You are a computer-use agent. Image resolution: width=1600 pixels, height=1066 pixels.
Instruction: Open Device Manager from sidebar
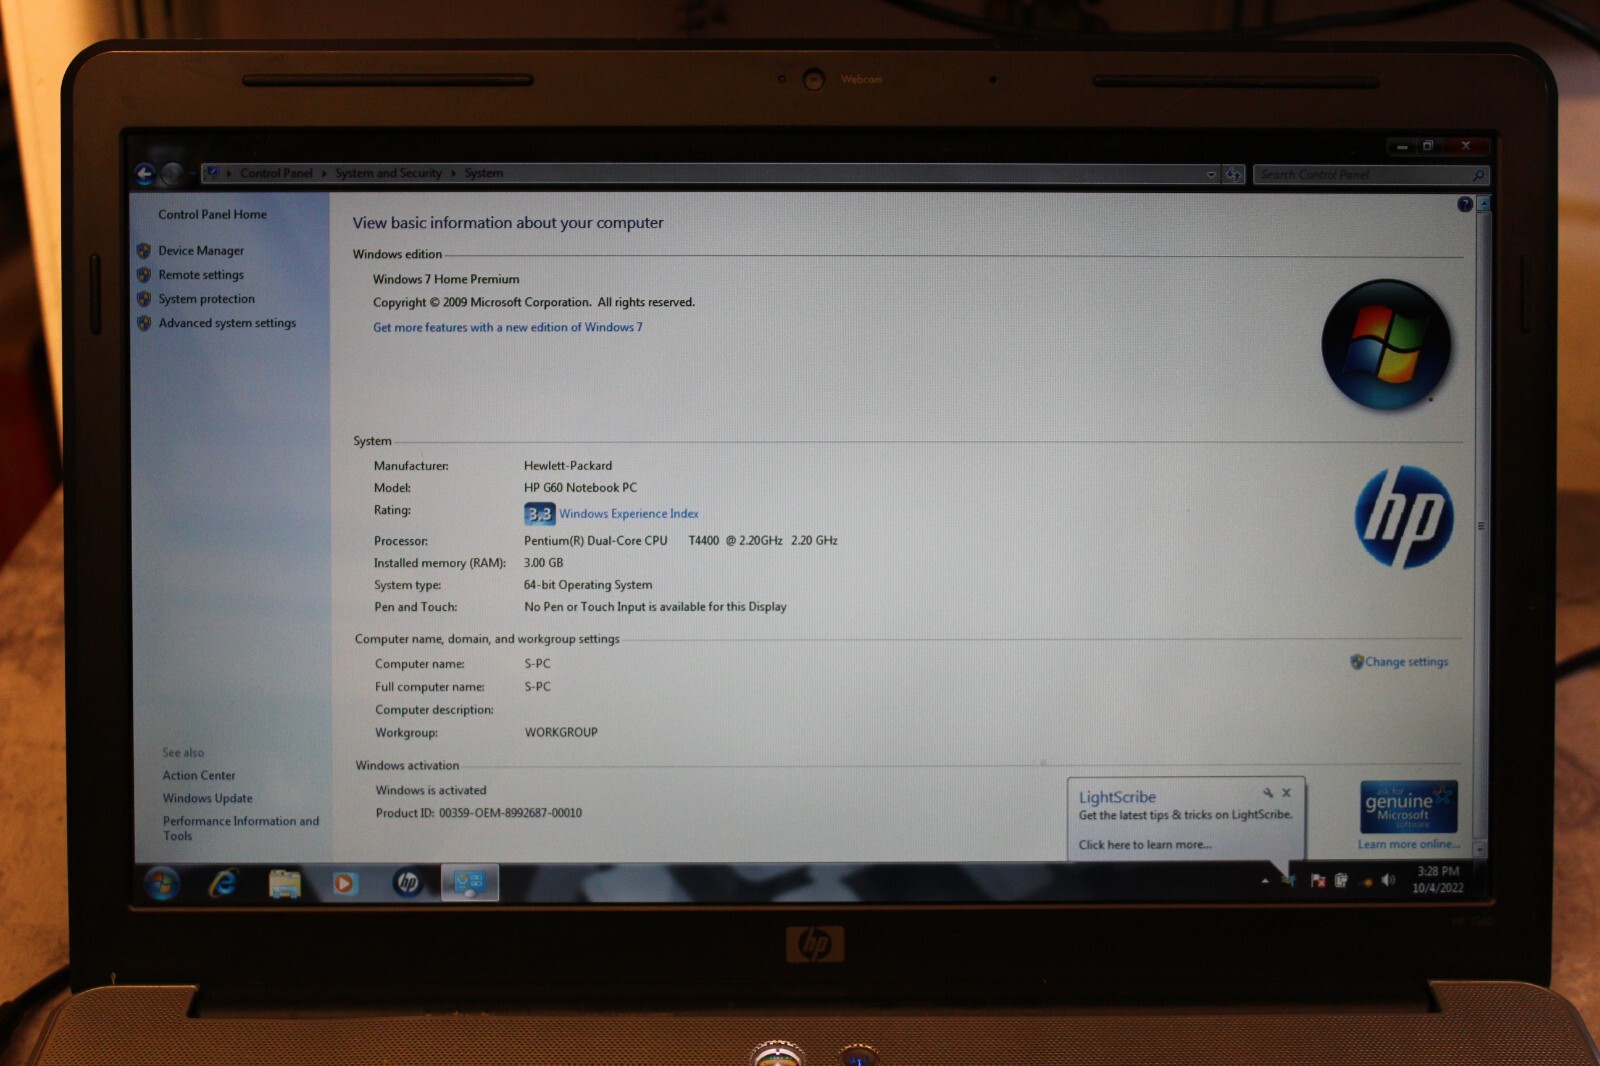[x=200, y=251]
